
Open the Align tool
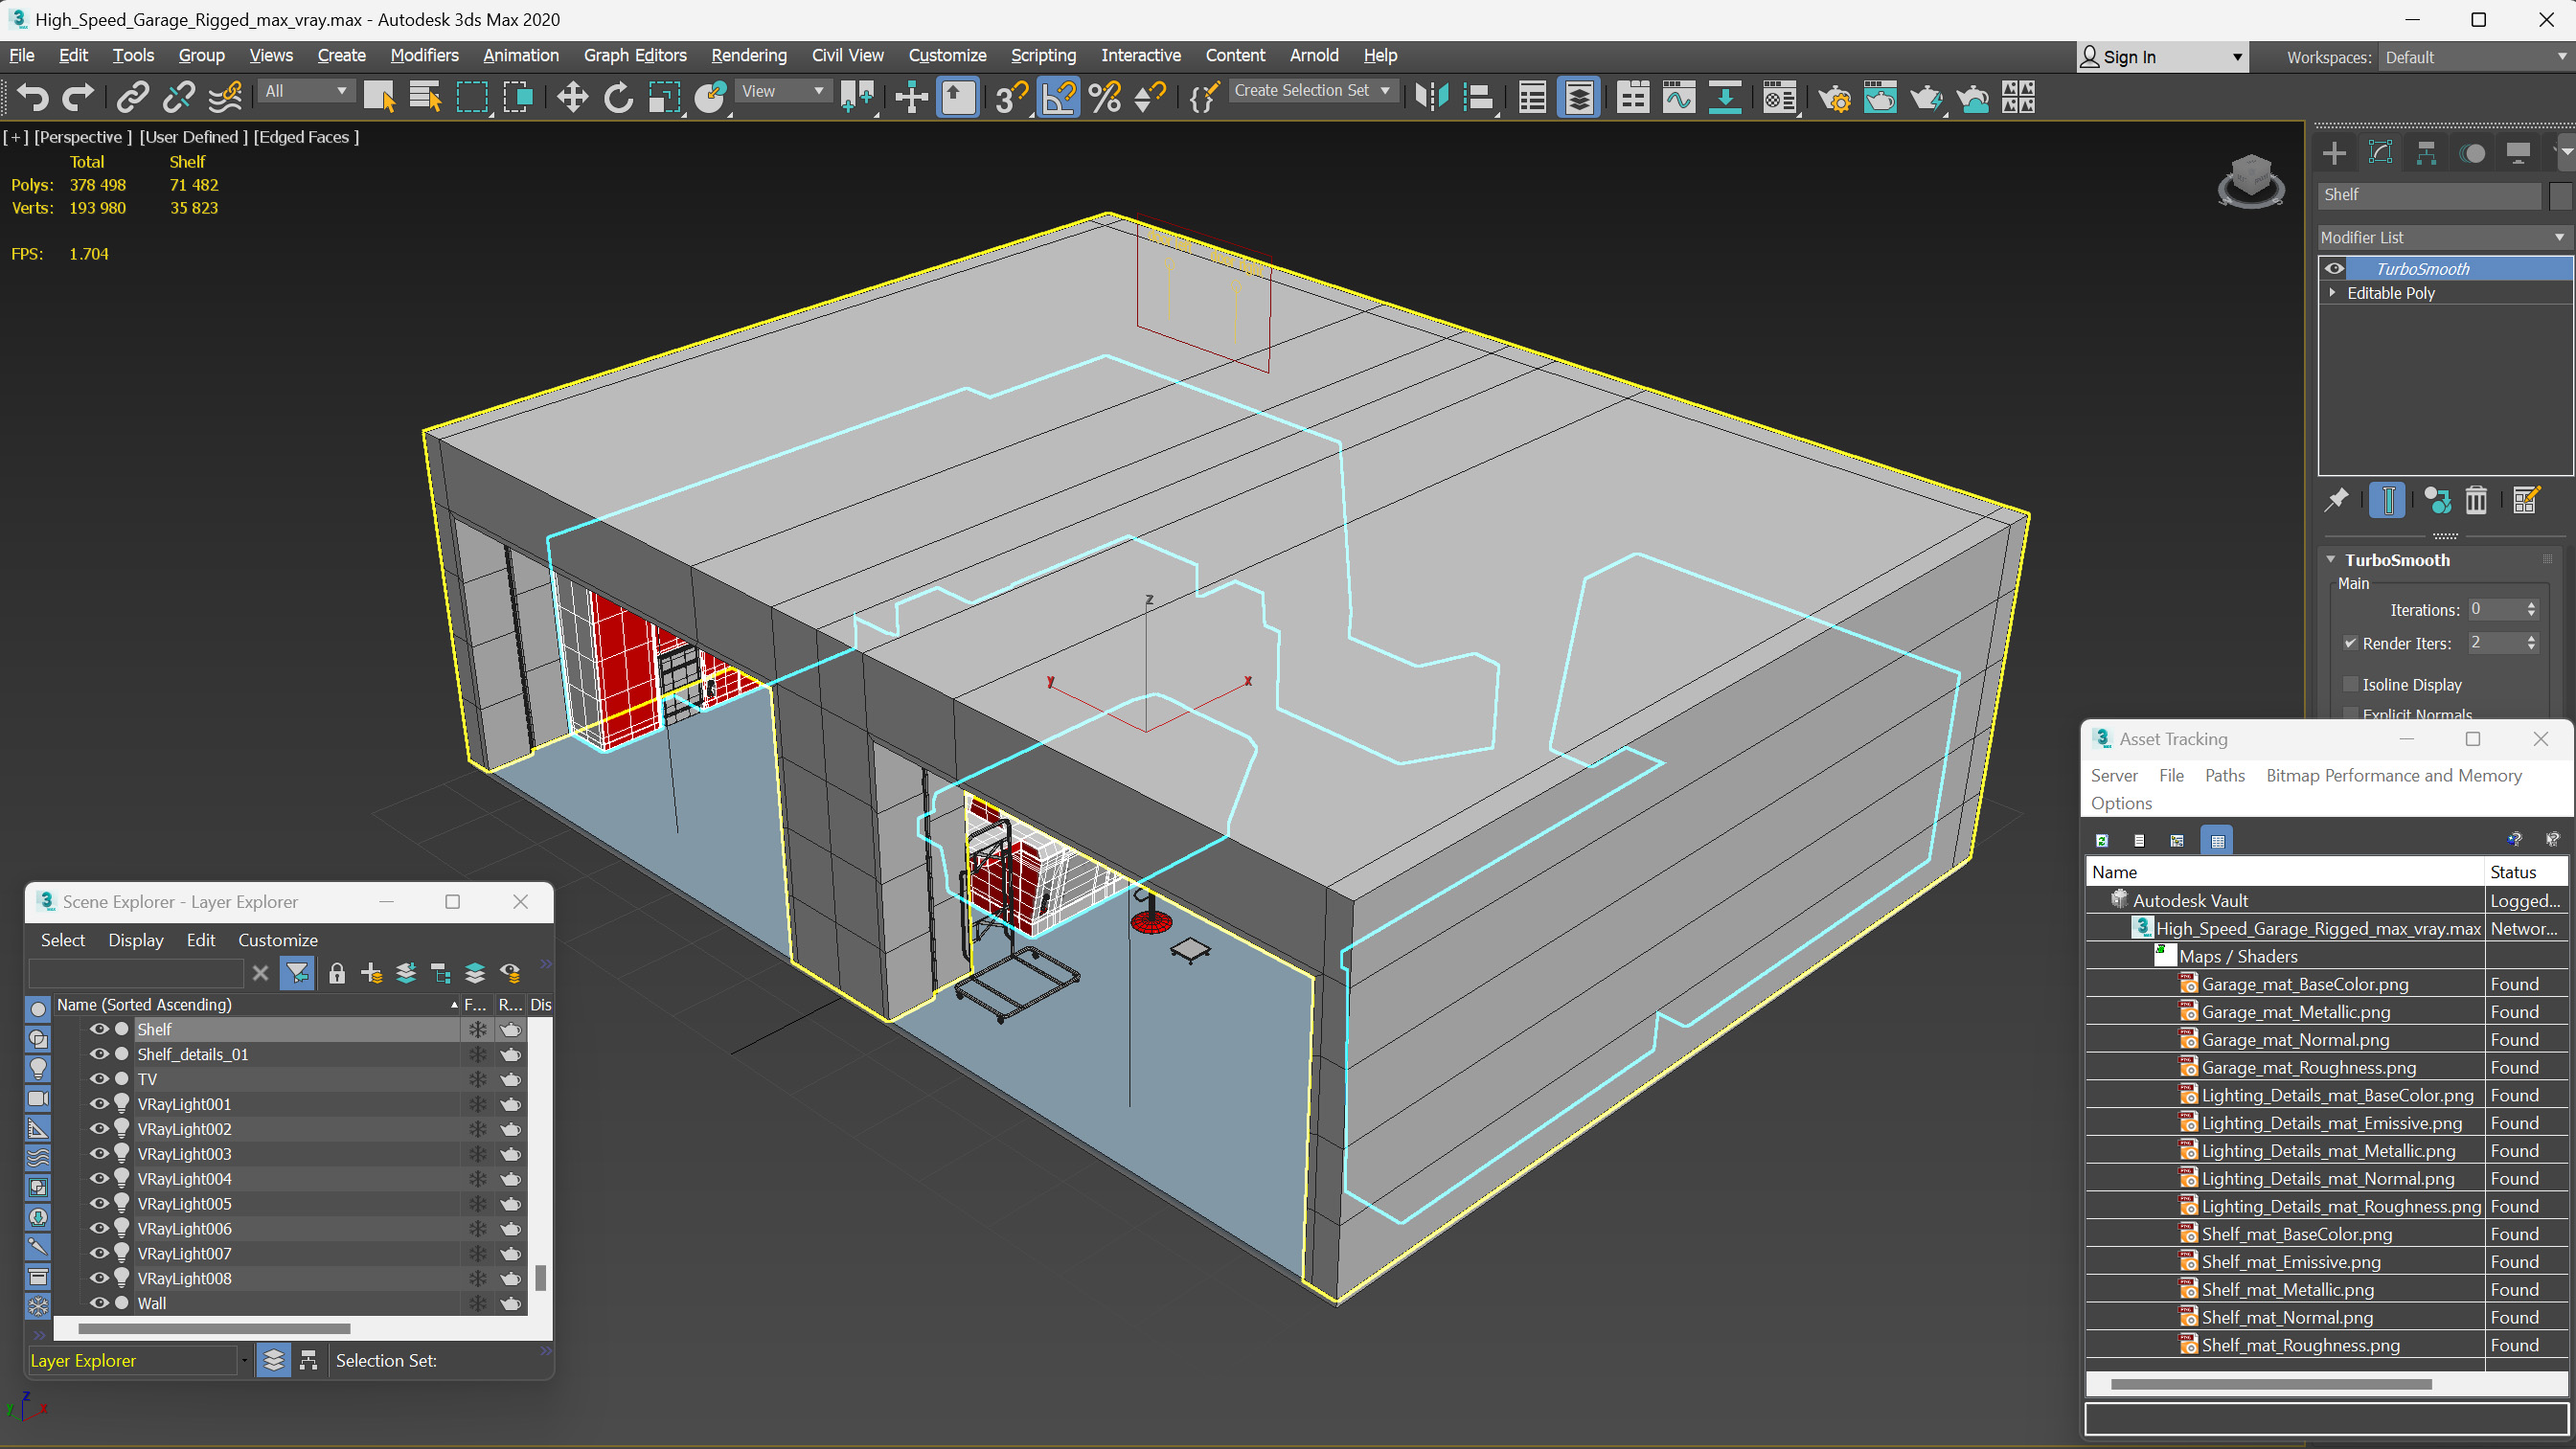(1479, 97)
